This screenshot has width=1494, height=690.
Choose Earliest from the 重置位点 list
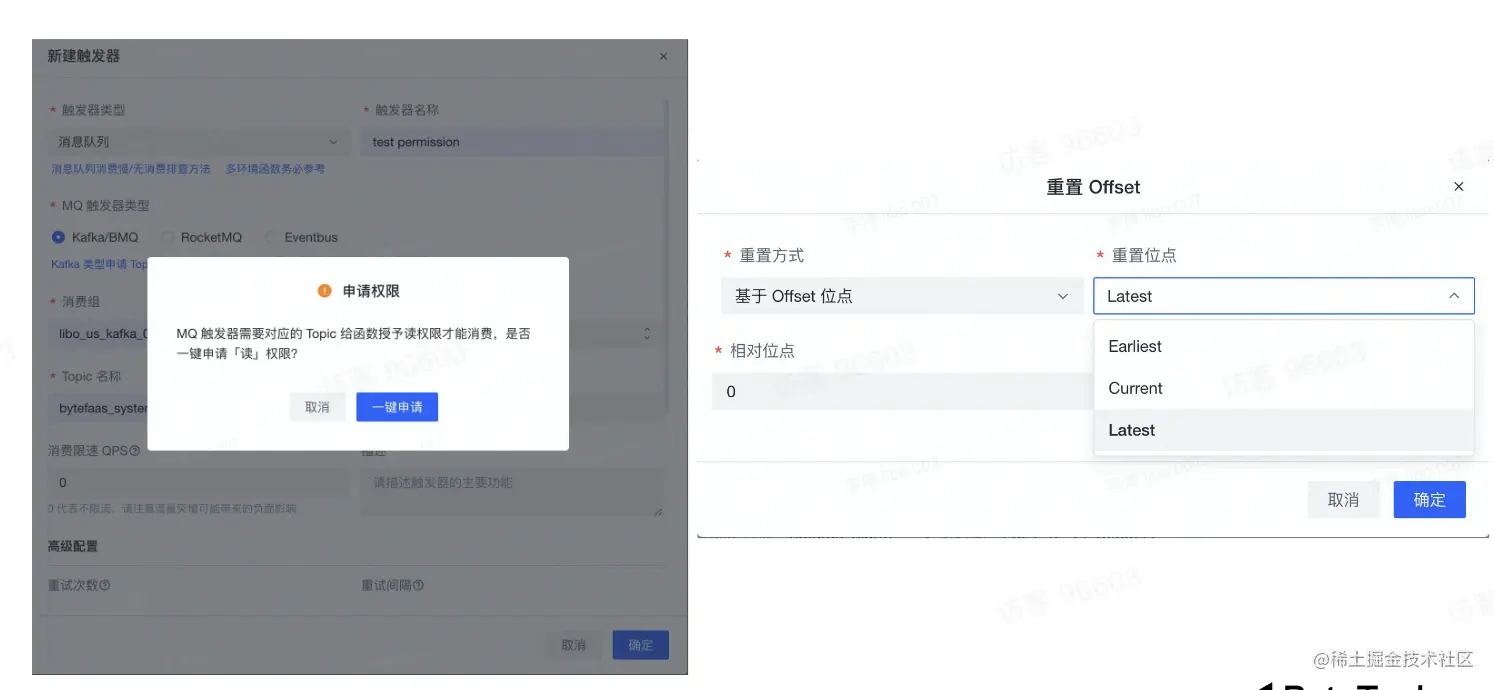coord(1284,346)
